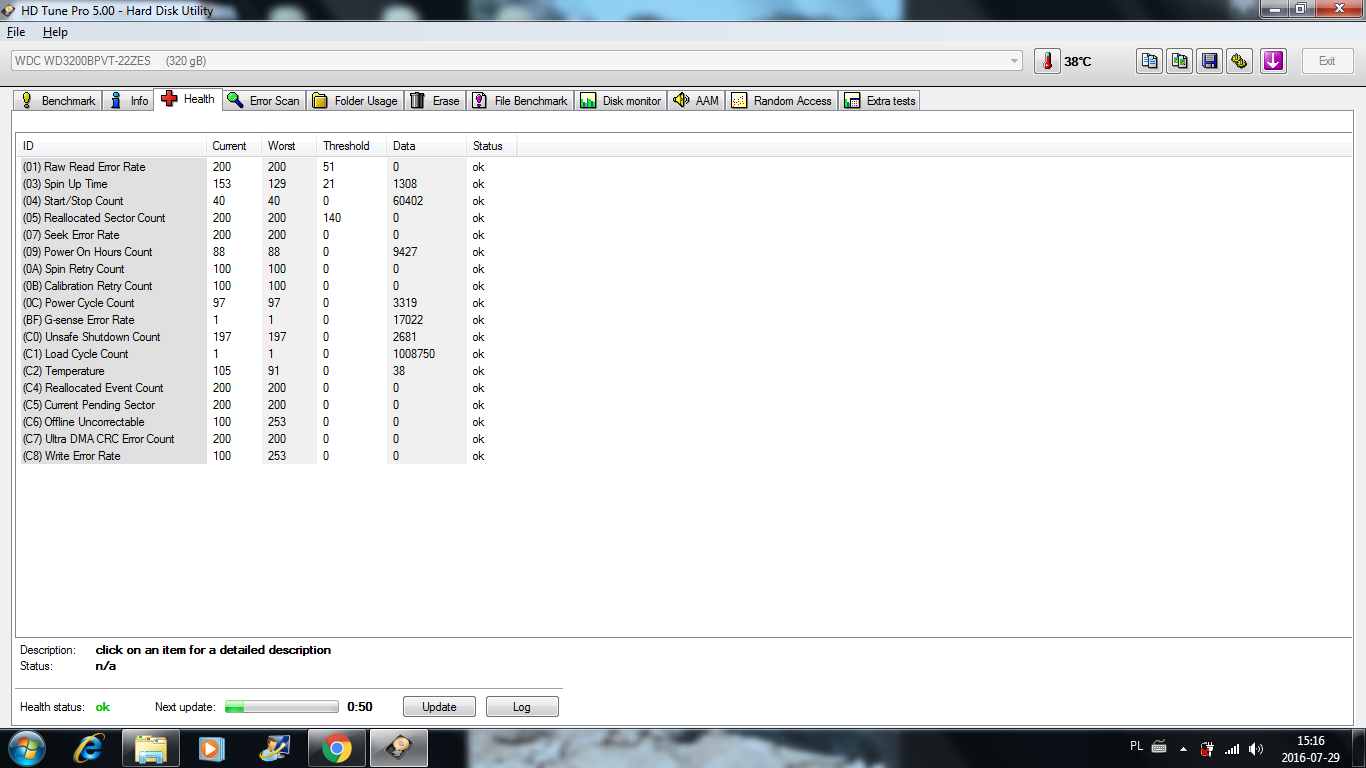
Task: Click the 1008750 Load Cycle data value
Action: click(414, 354)
